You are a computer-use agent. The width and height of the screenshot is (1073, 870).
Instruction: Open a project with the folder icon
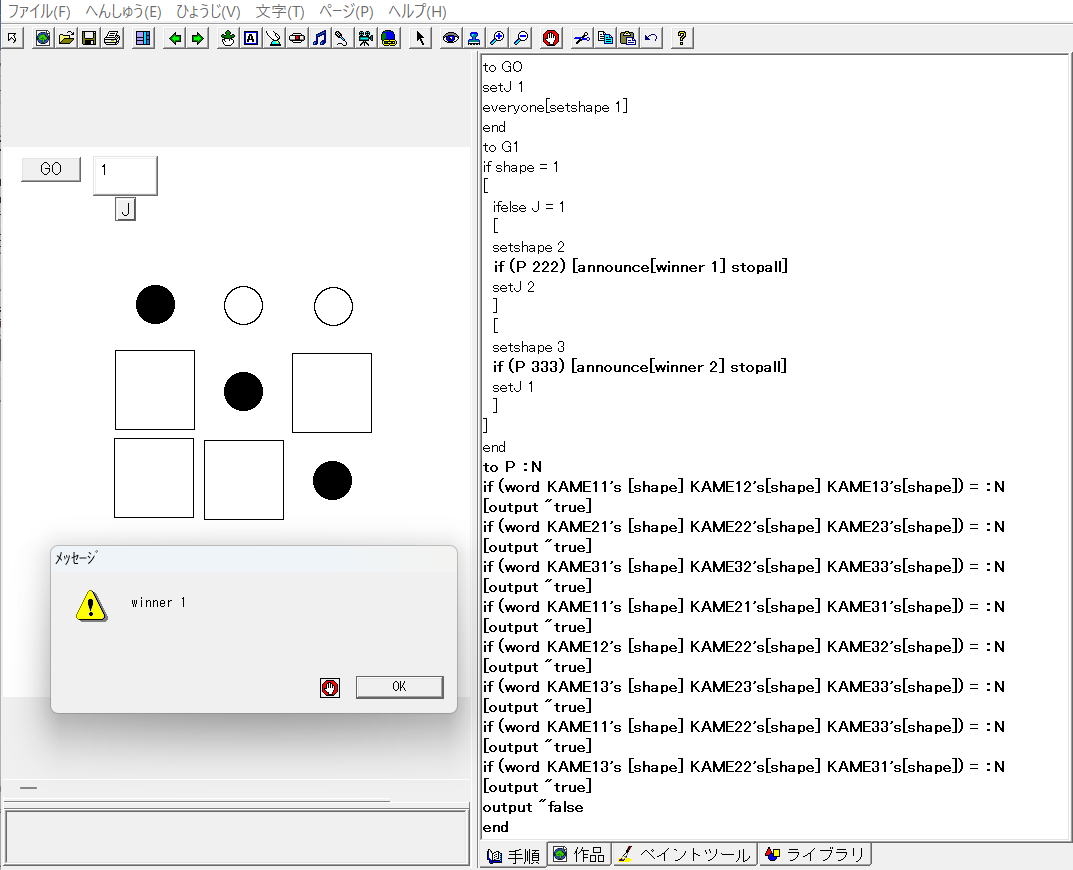(x=66, y=38)
